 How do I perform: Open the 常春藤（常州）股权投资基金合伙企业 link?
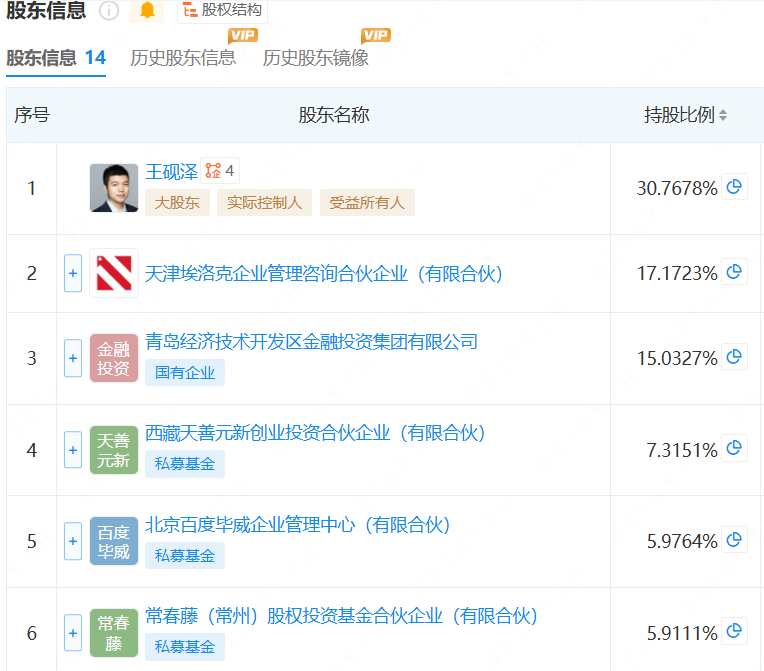[341, 616]
